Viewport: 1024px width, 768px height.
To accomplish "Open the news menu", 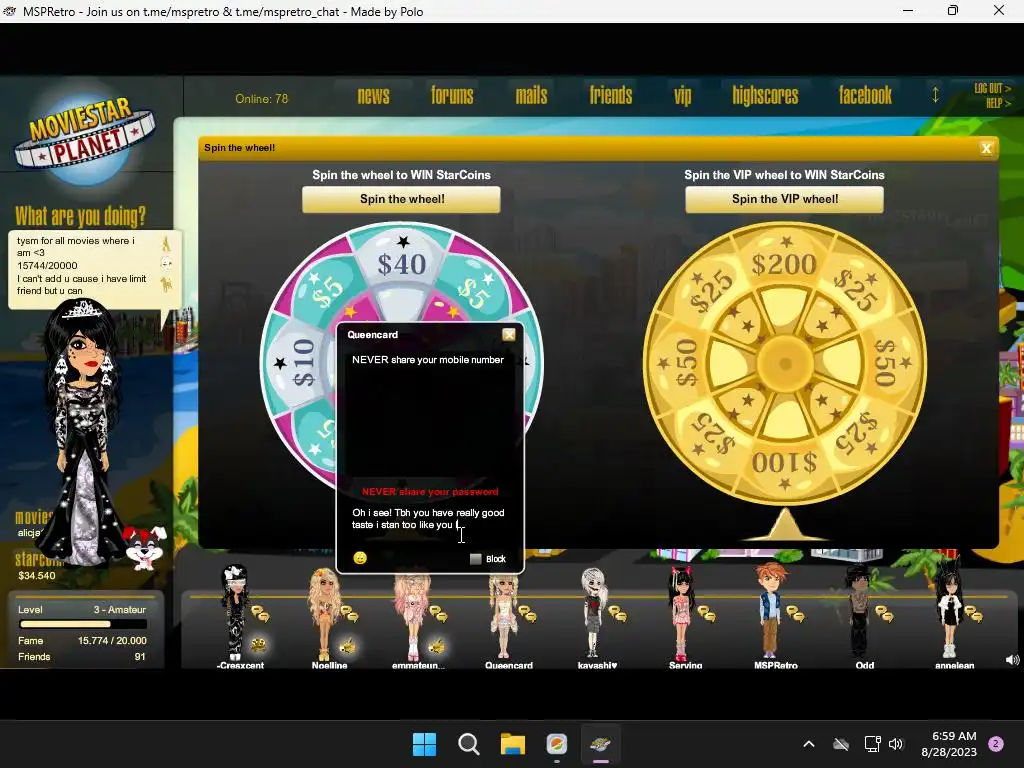I will click(374, 96).
